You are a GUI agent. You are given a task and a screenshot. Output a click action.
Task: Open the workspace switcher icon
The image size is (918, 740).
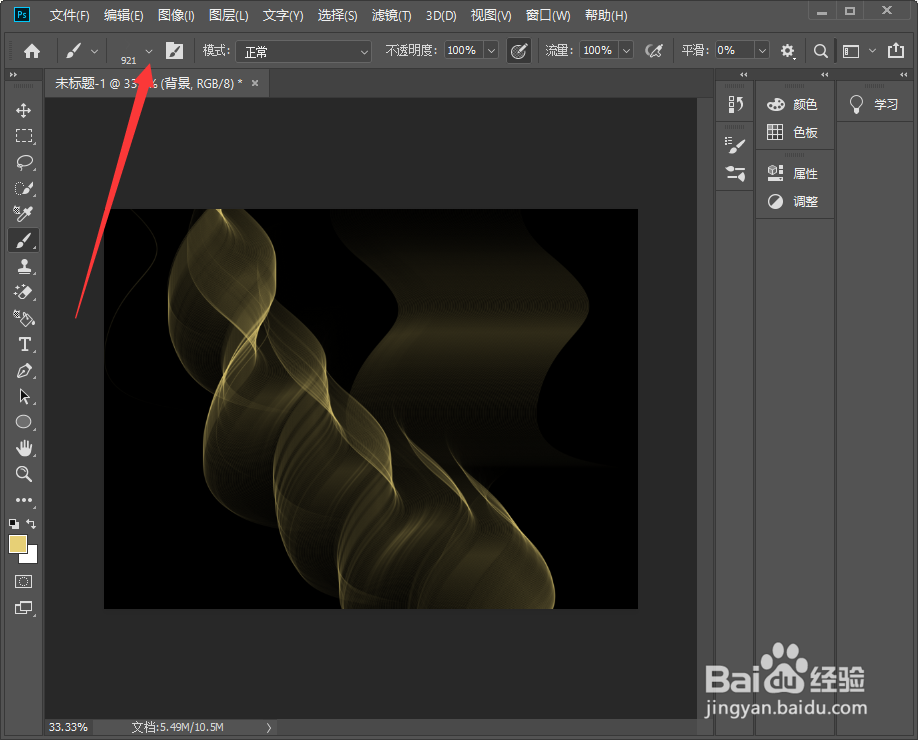pyautogui.click(x=851, y=52)
